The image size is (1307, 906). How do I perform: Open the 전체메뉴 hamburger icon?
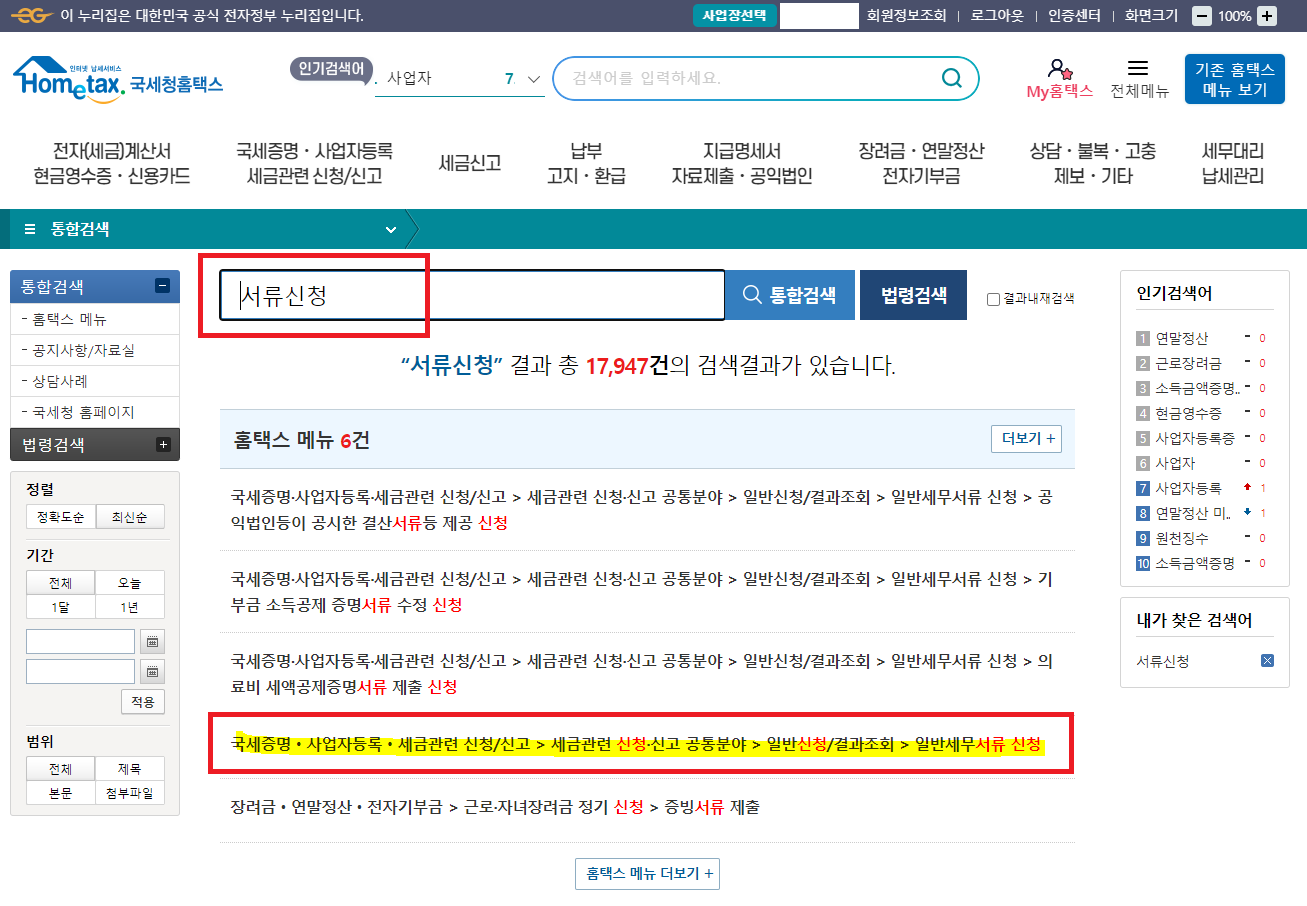point(1138,70)
